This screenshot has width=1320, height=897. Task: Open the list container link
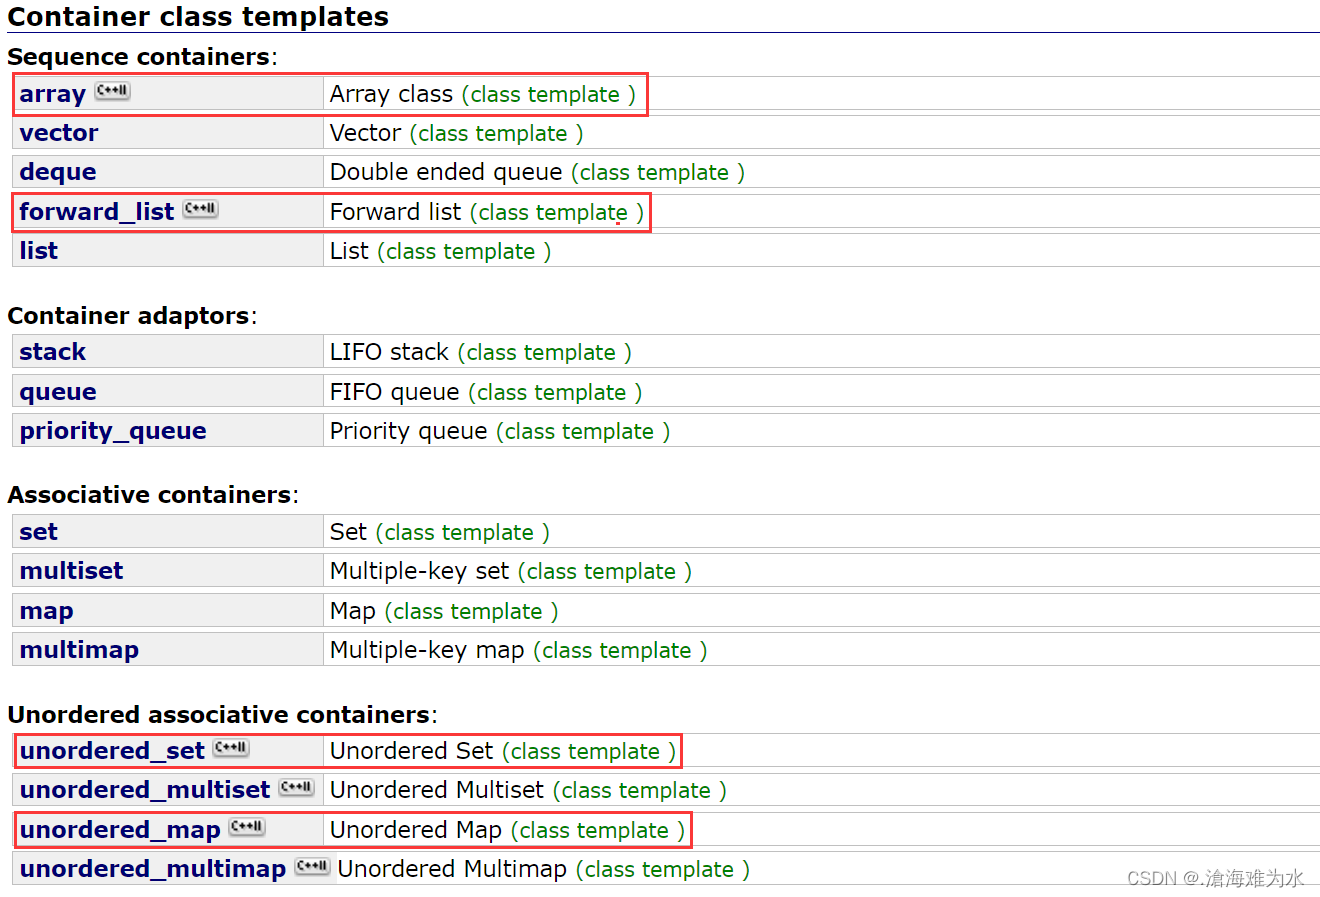(39, 251)
